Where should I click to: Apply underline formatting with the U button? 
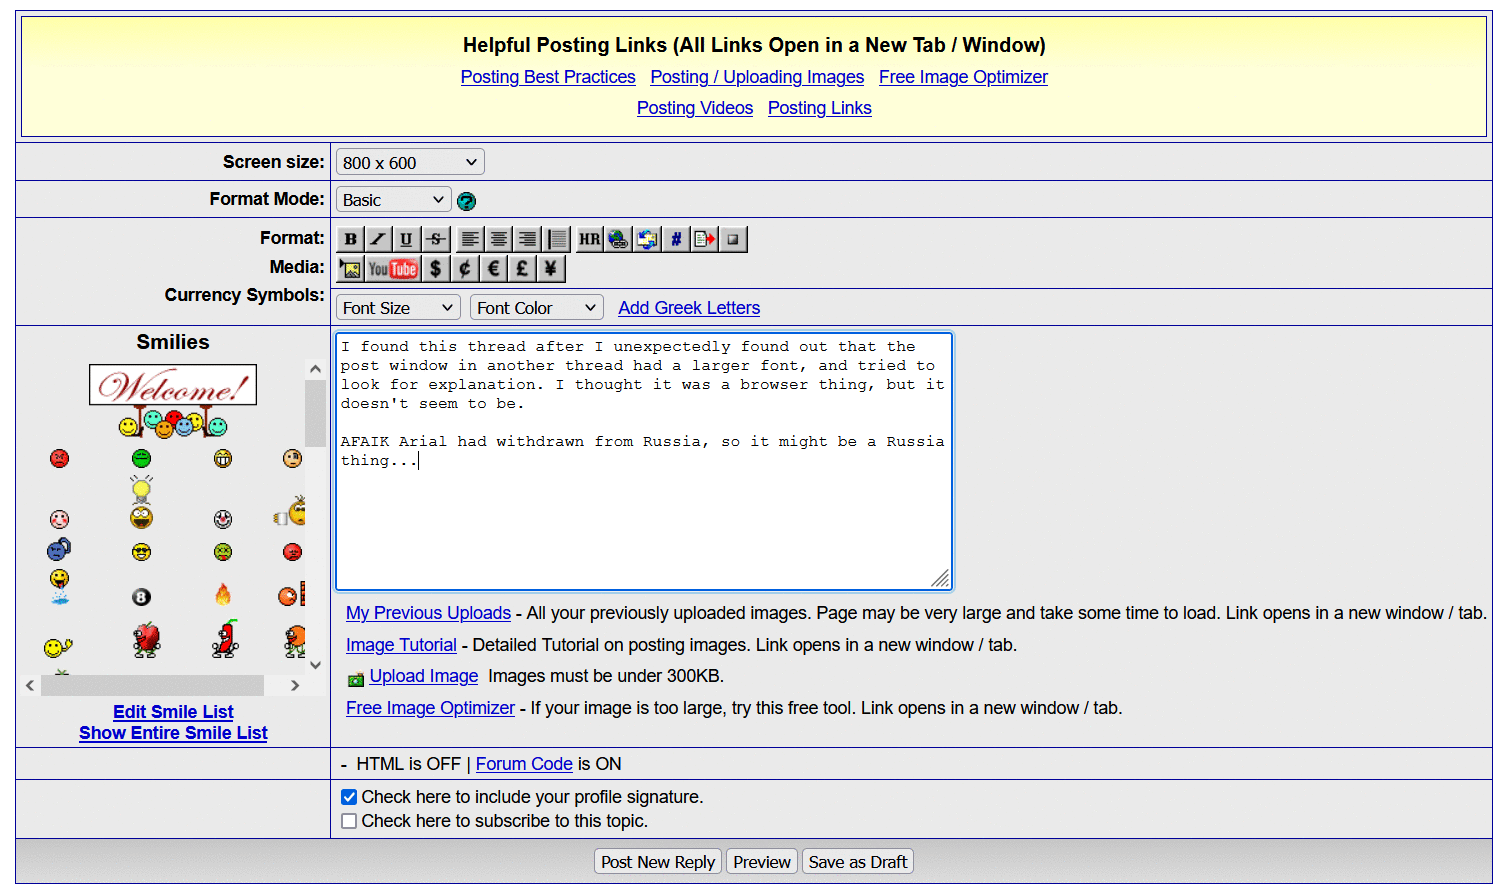[406, 239]
